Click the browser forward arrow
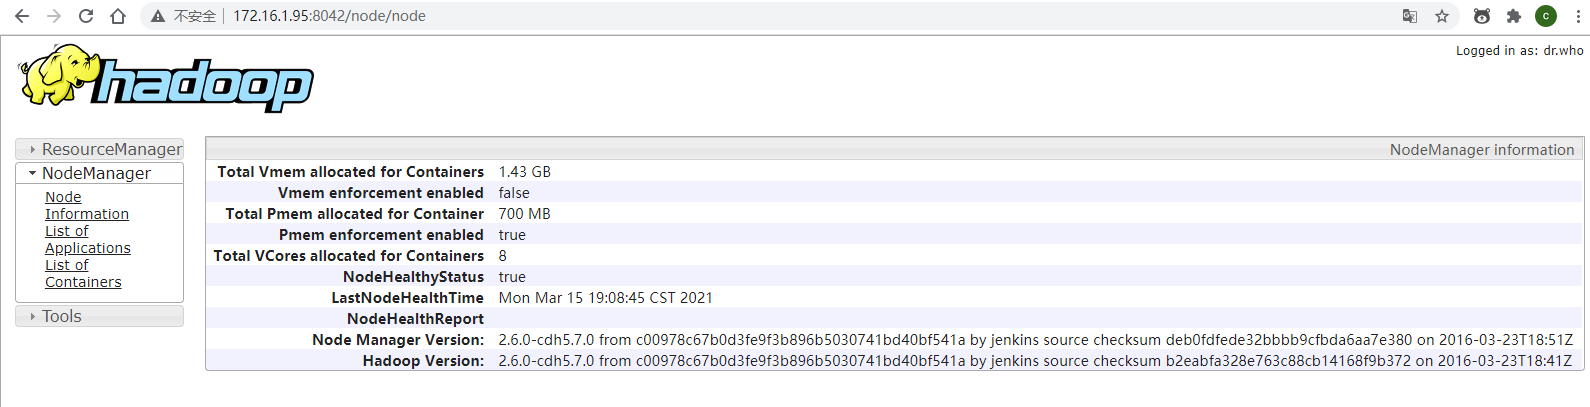The image size is (1590, 407). 54,16
